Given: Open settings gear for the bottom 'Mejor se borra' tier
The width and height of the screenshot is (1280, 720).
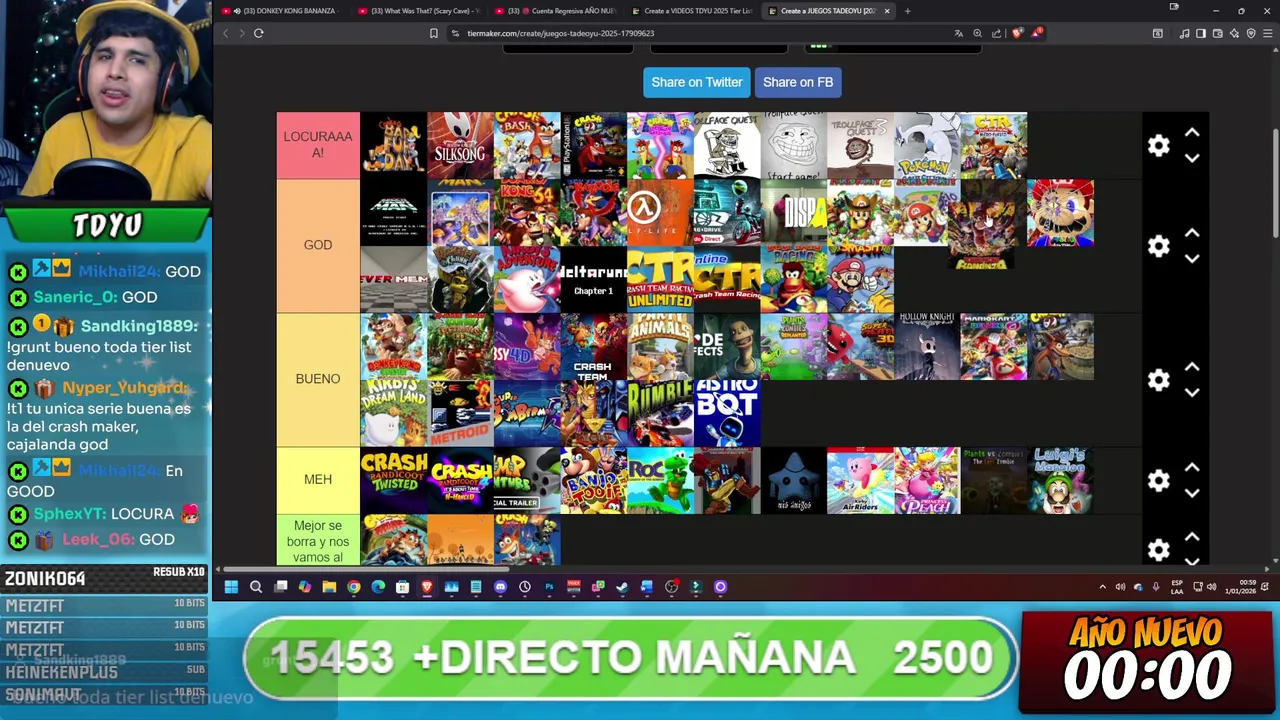Looking at the screenshot, I should point(1158,549).
